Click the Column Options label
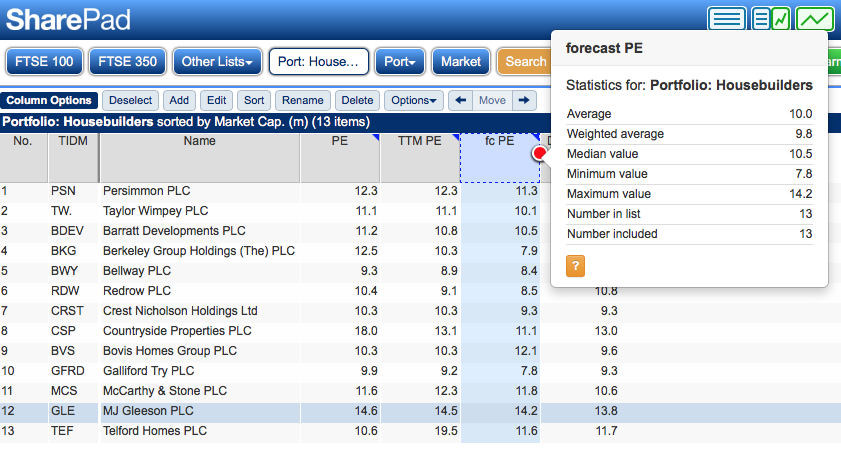 (49, 100)
